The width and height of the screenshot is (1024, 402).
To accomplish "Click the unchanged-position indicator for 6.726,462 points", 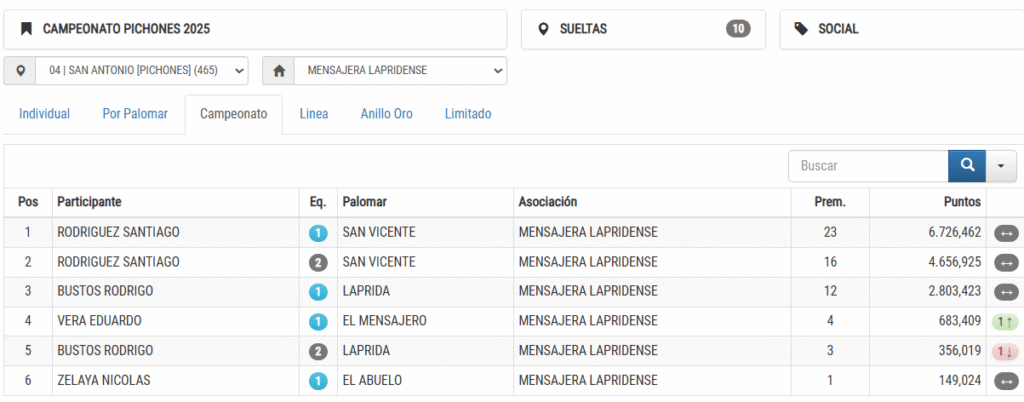I will pos(1006,233).
